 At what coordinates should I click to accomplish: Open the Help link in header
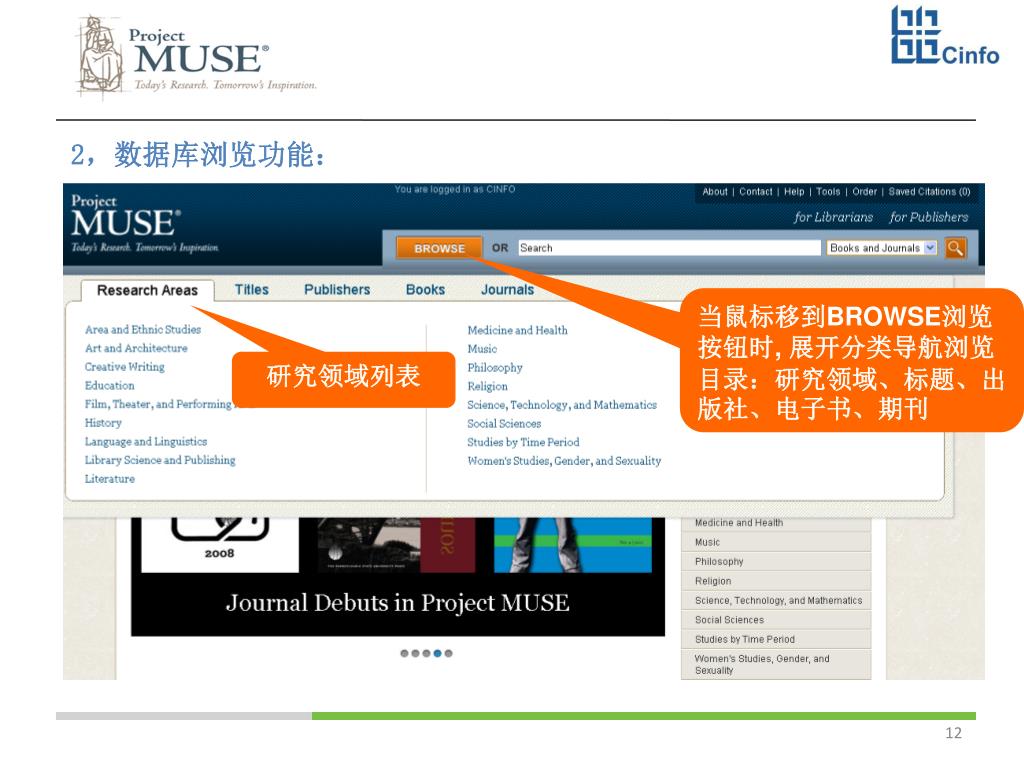click(794, 191)
